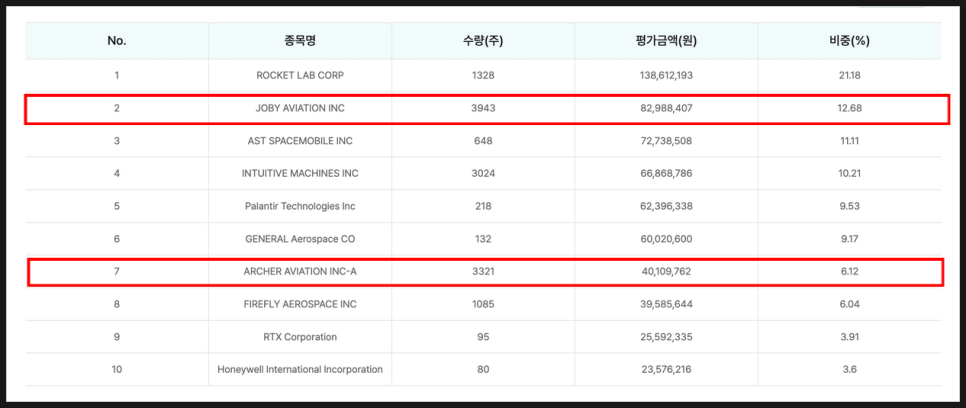Click weight value 9.17
Screen dimensions: 966x408
click(x=850, y=239)
